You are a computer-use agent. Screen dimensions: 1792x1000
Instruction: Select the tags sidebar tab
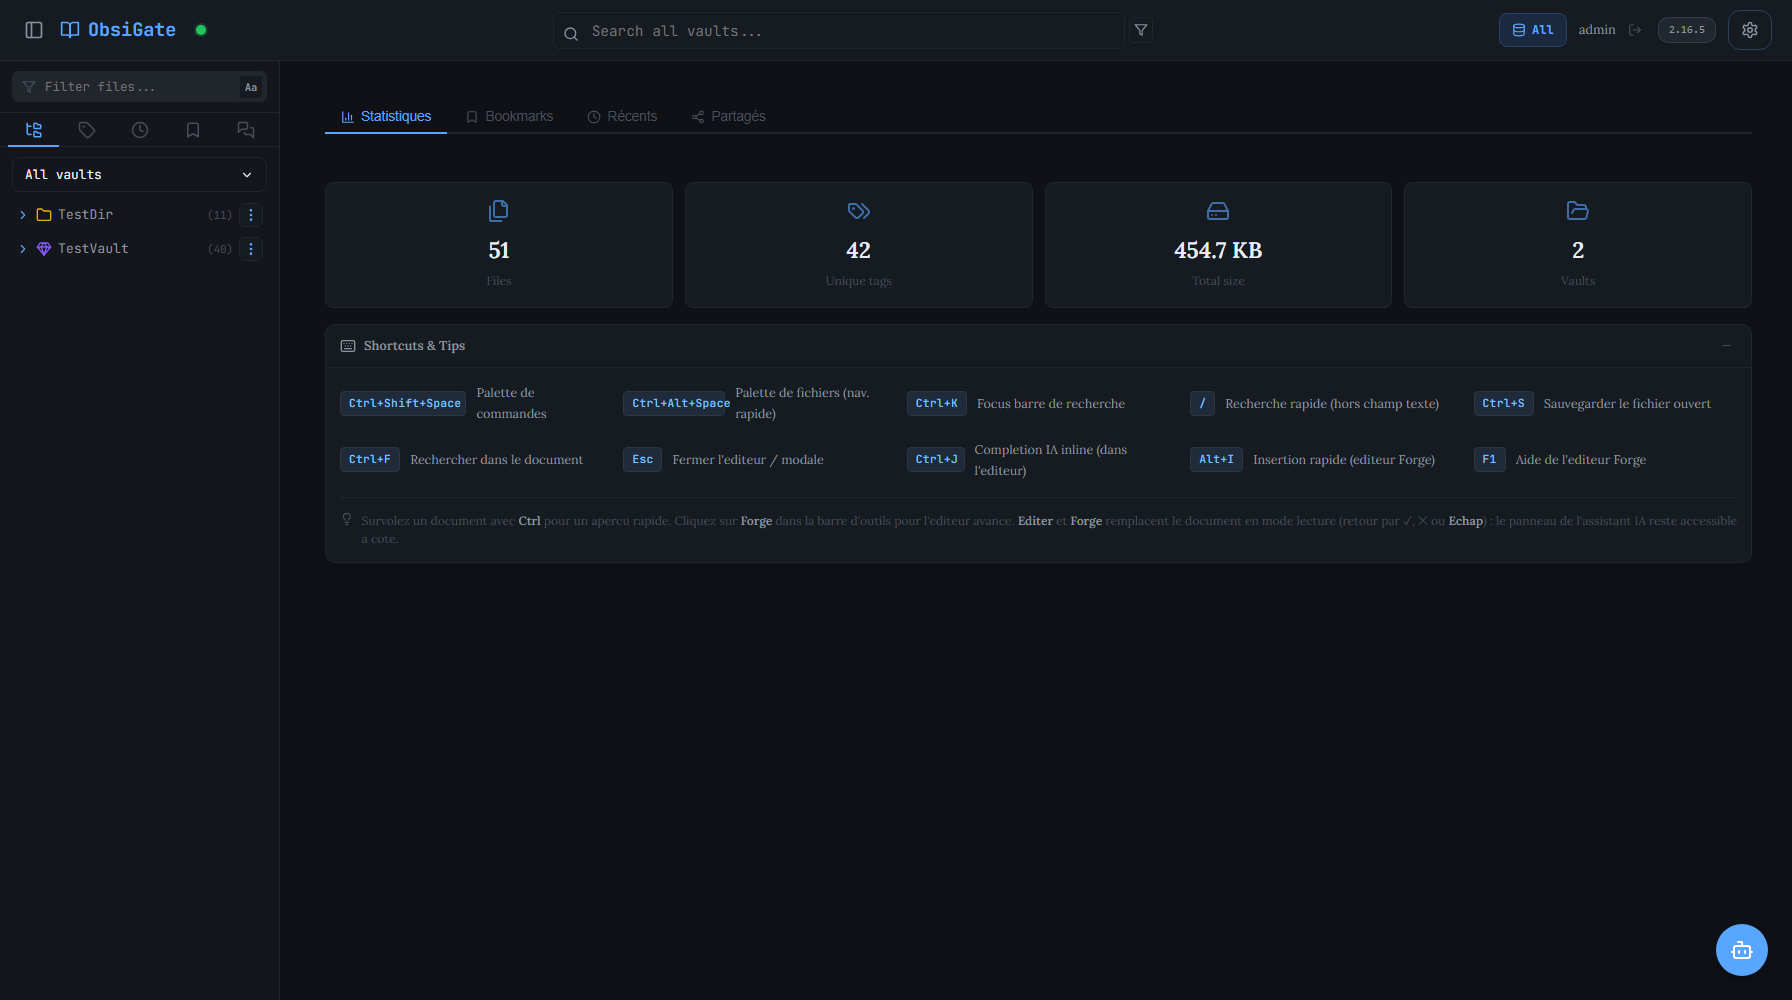tap(87, 130)
